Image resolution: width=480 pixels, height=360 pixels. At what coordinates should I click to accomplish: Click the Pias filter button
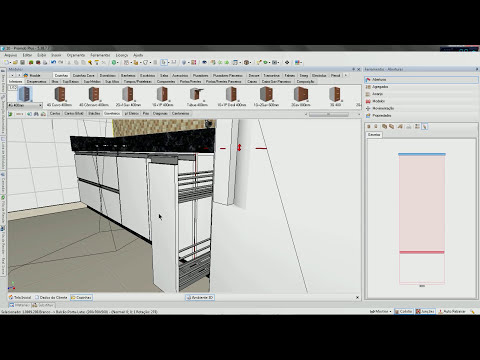tap(146, 114)
